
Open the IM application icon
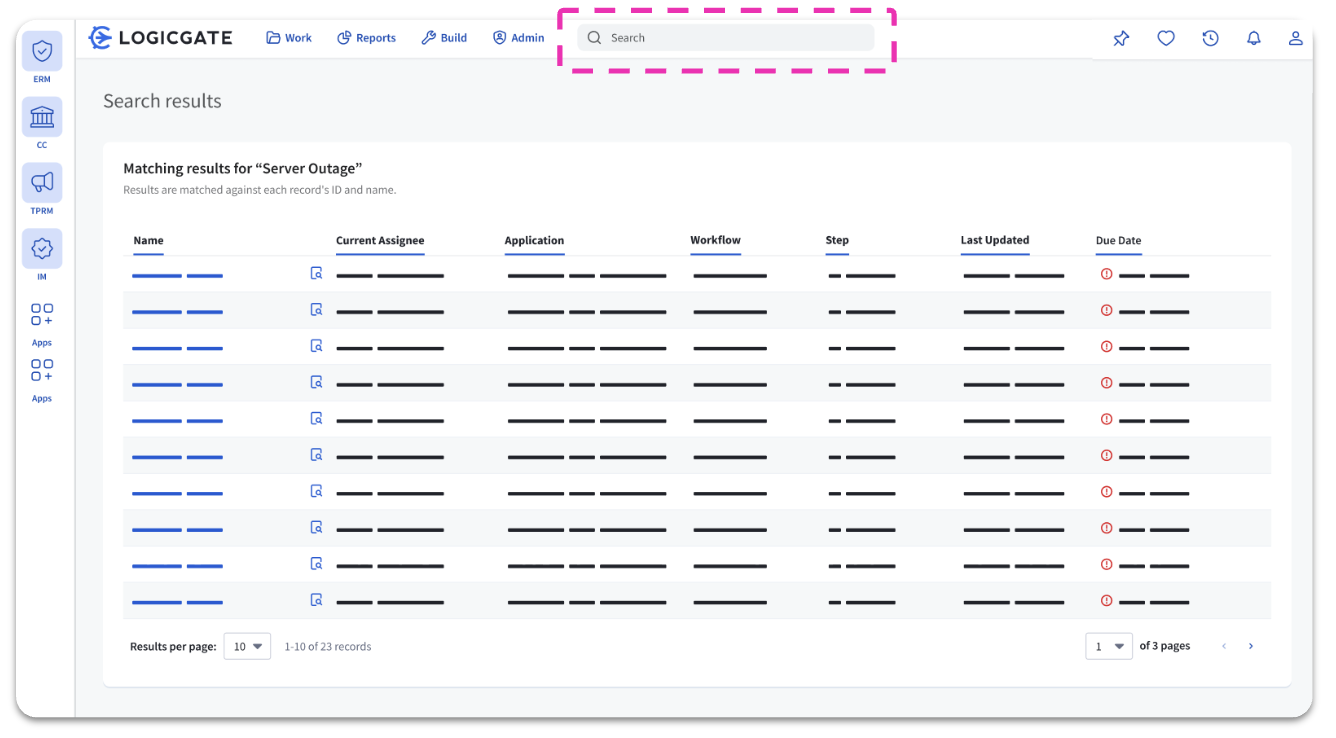(x=42, y=249)
